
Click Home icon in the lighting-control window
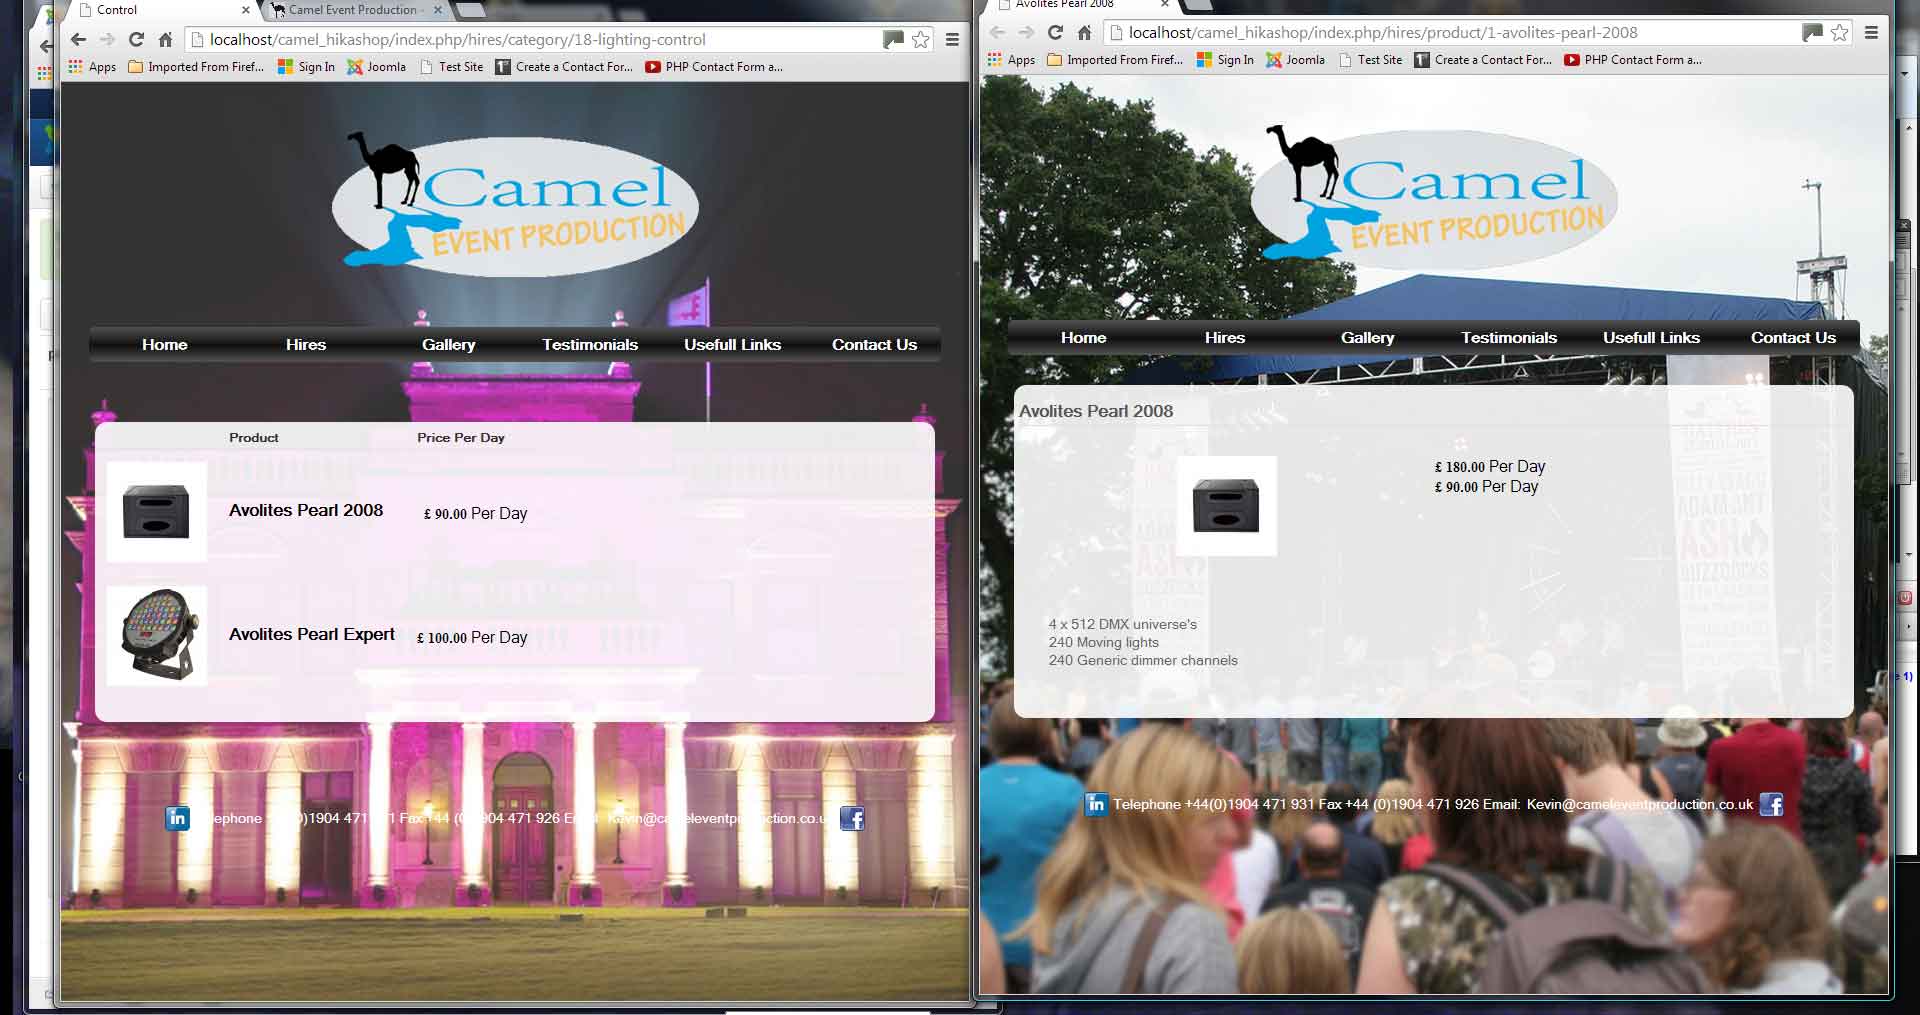point(166,40)
